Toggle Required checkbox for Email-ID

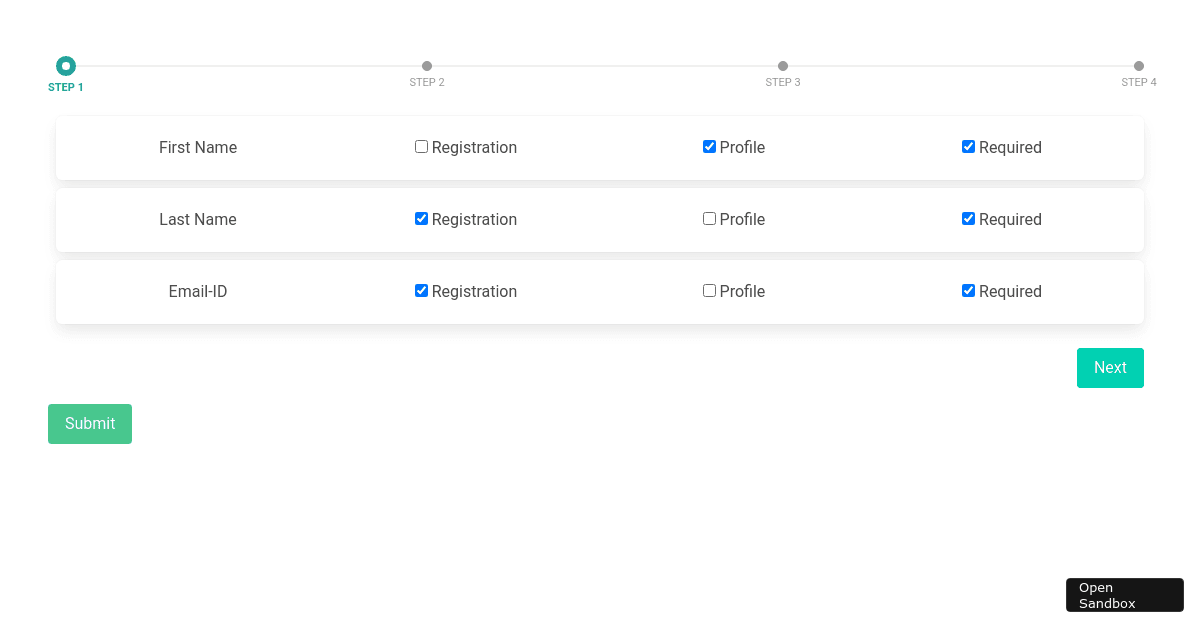click(x=968, y=290)
